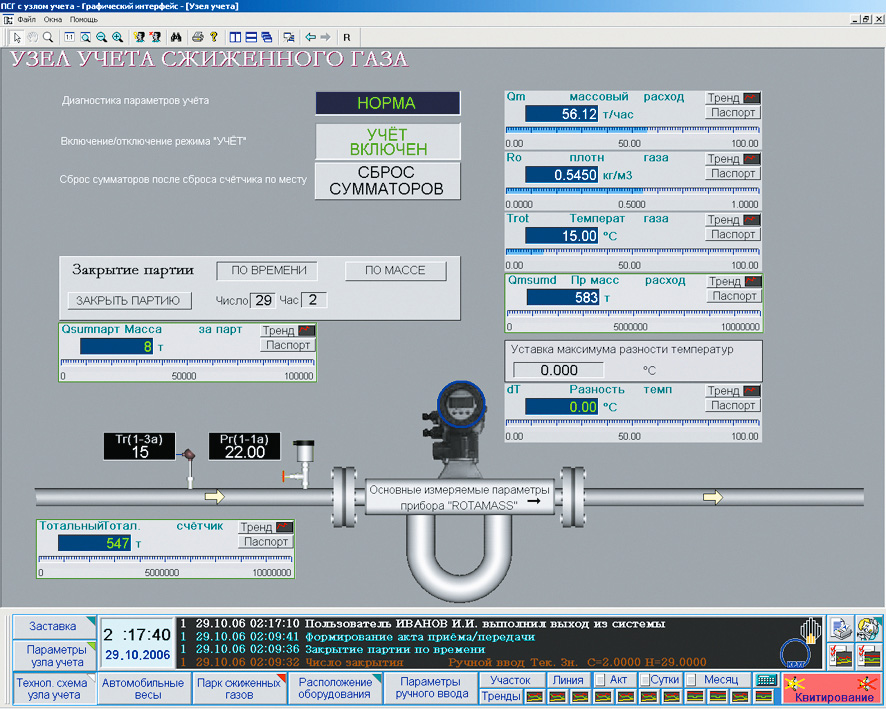Click the magnifier search tool in toolbar
Viewport: 886px width, 709px height.
(48, 37)
